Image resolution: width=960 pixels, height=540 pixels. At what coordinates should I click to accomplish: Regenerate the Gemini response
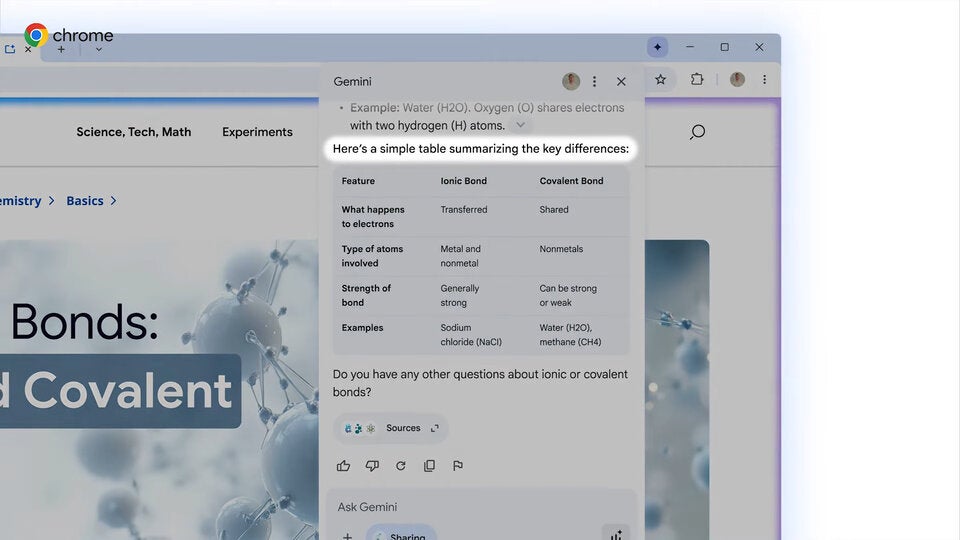pyautogui.click(x=400, y=466)
